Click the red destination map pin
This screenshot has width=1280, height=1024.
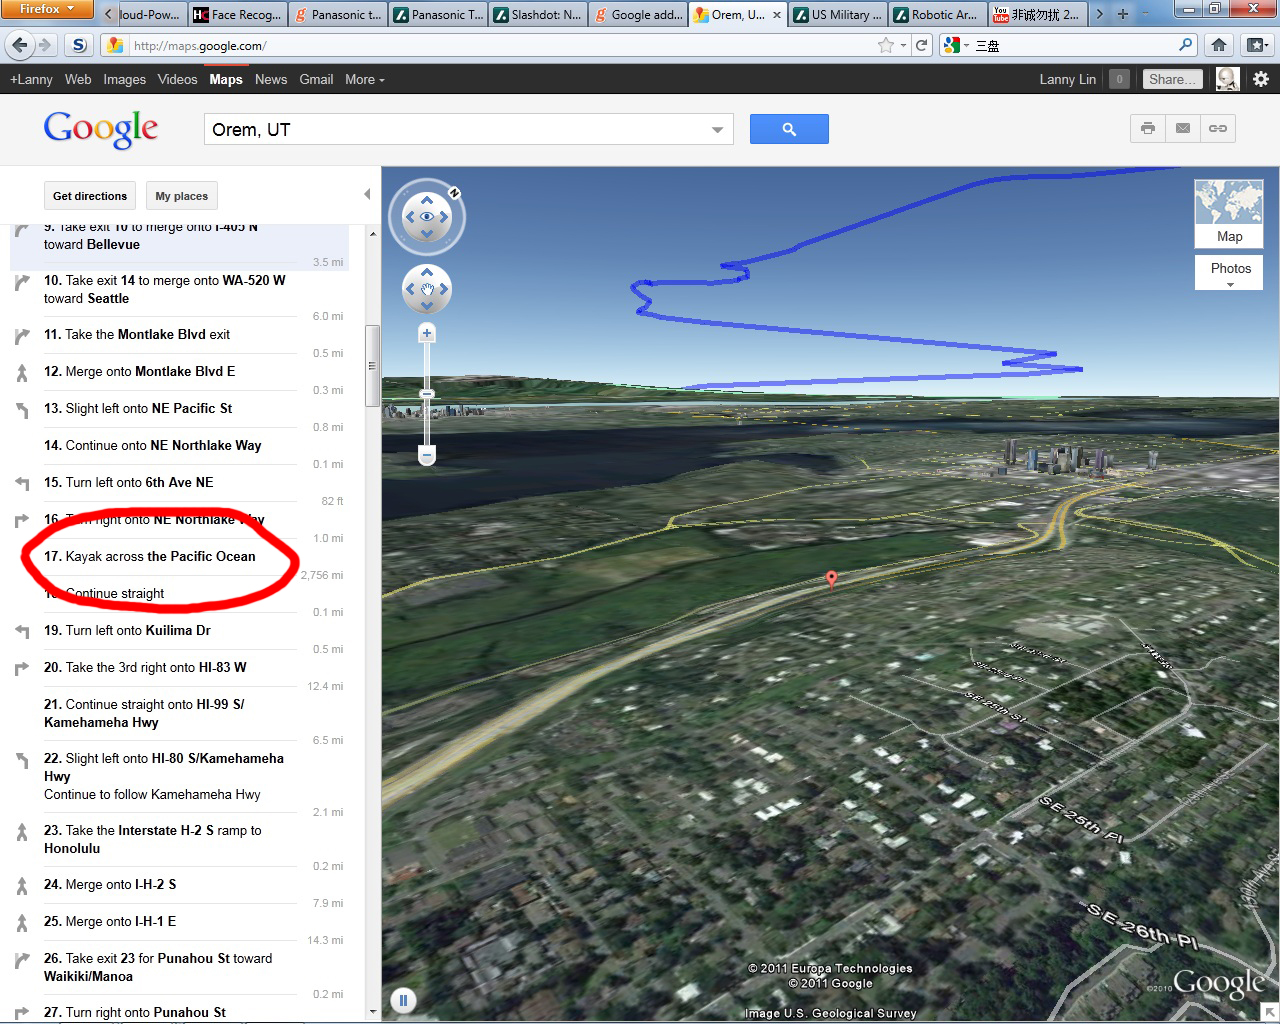click(831, 579)
